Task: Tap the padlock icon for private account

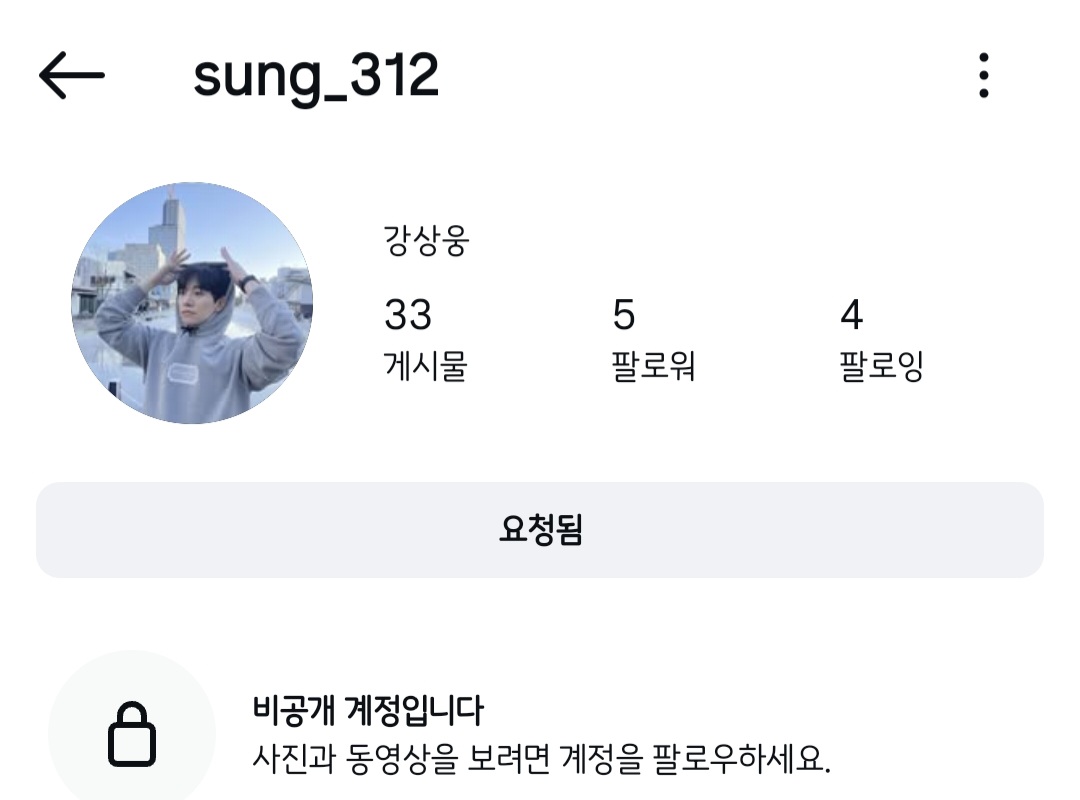Action: 132,734
